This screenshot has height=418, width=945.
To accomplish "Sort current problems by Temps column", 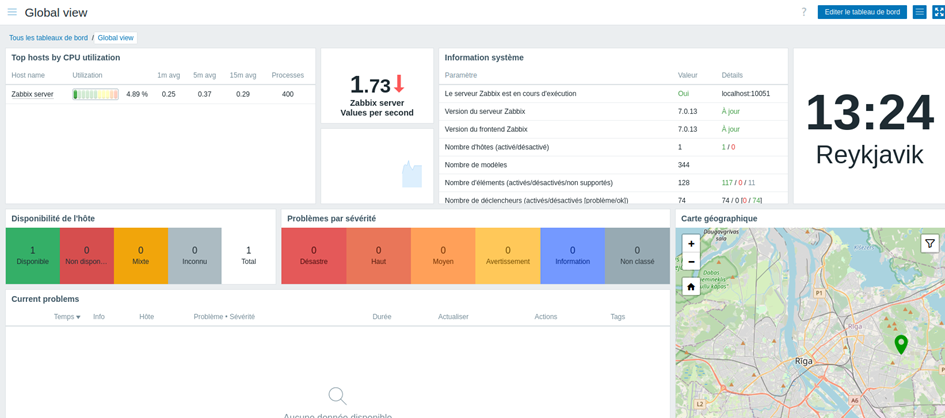I will click(66, 317).
